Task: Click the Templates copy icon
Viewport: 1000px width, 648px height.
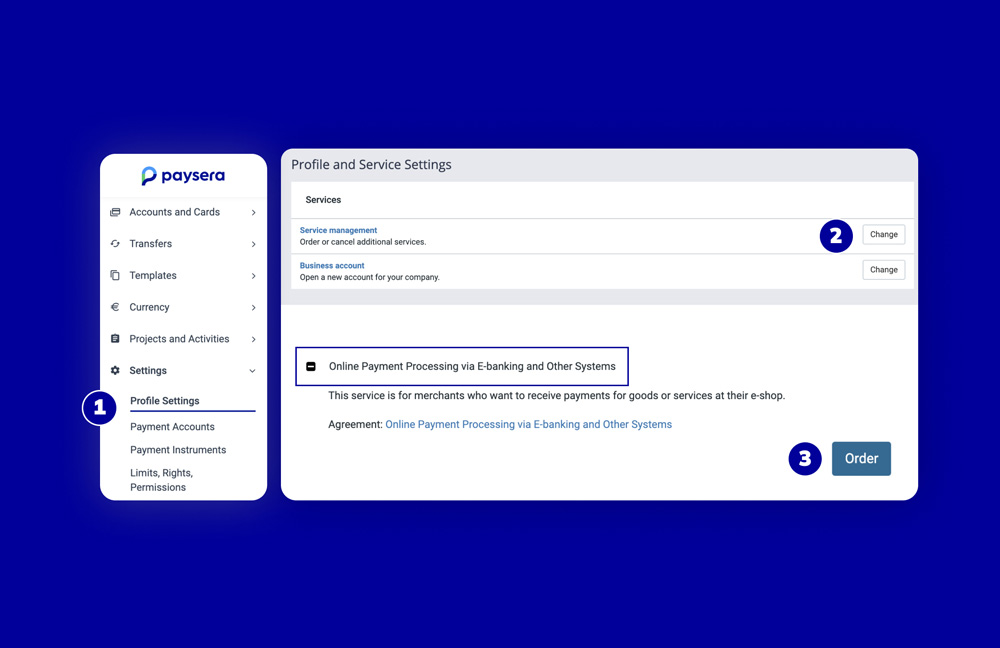Action: click(x=116, y=275)
